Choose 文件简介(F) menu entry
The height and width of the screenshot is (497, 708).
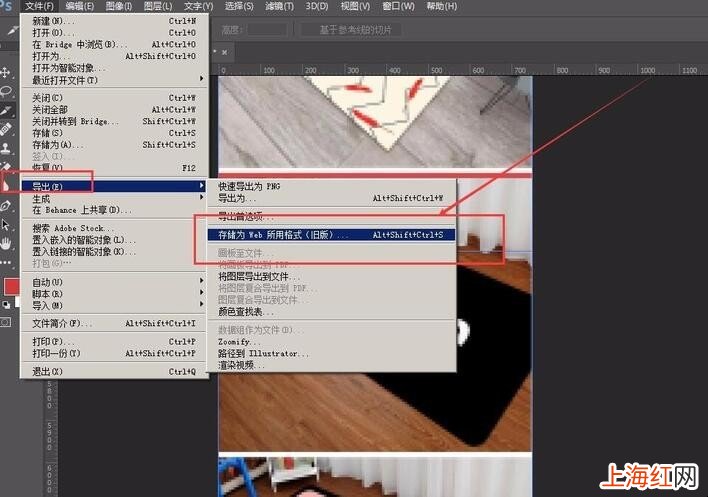tap(114, 324)
